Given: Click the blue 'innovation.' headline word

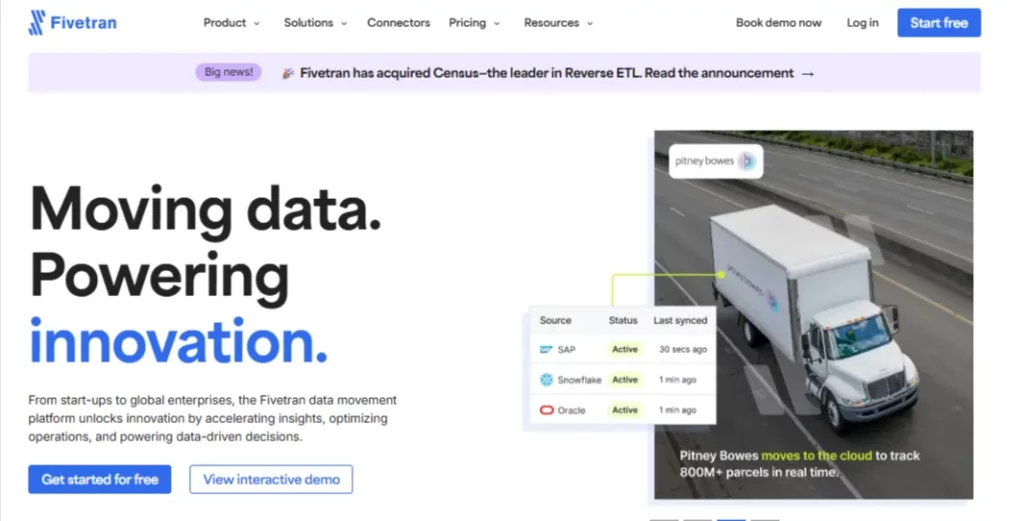Looking at the screenshot, I should pos(178,341).
